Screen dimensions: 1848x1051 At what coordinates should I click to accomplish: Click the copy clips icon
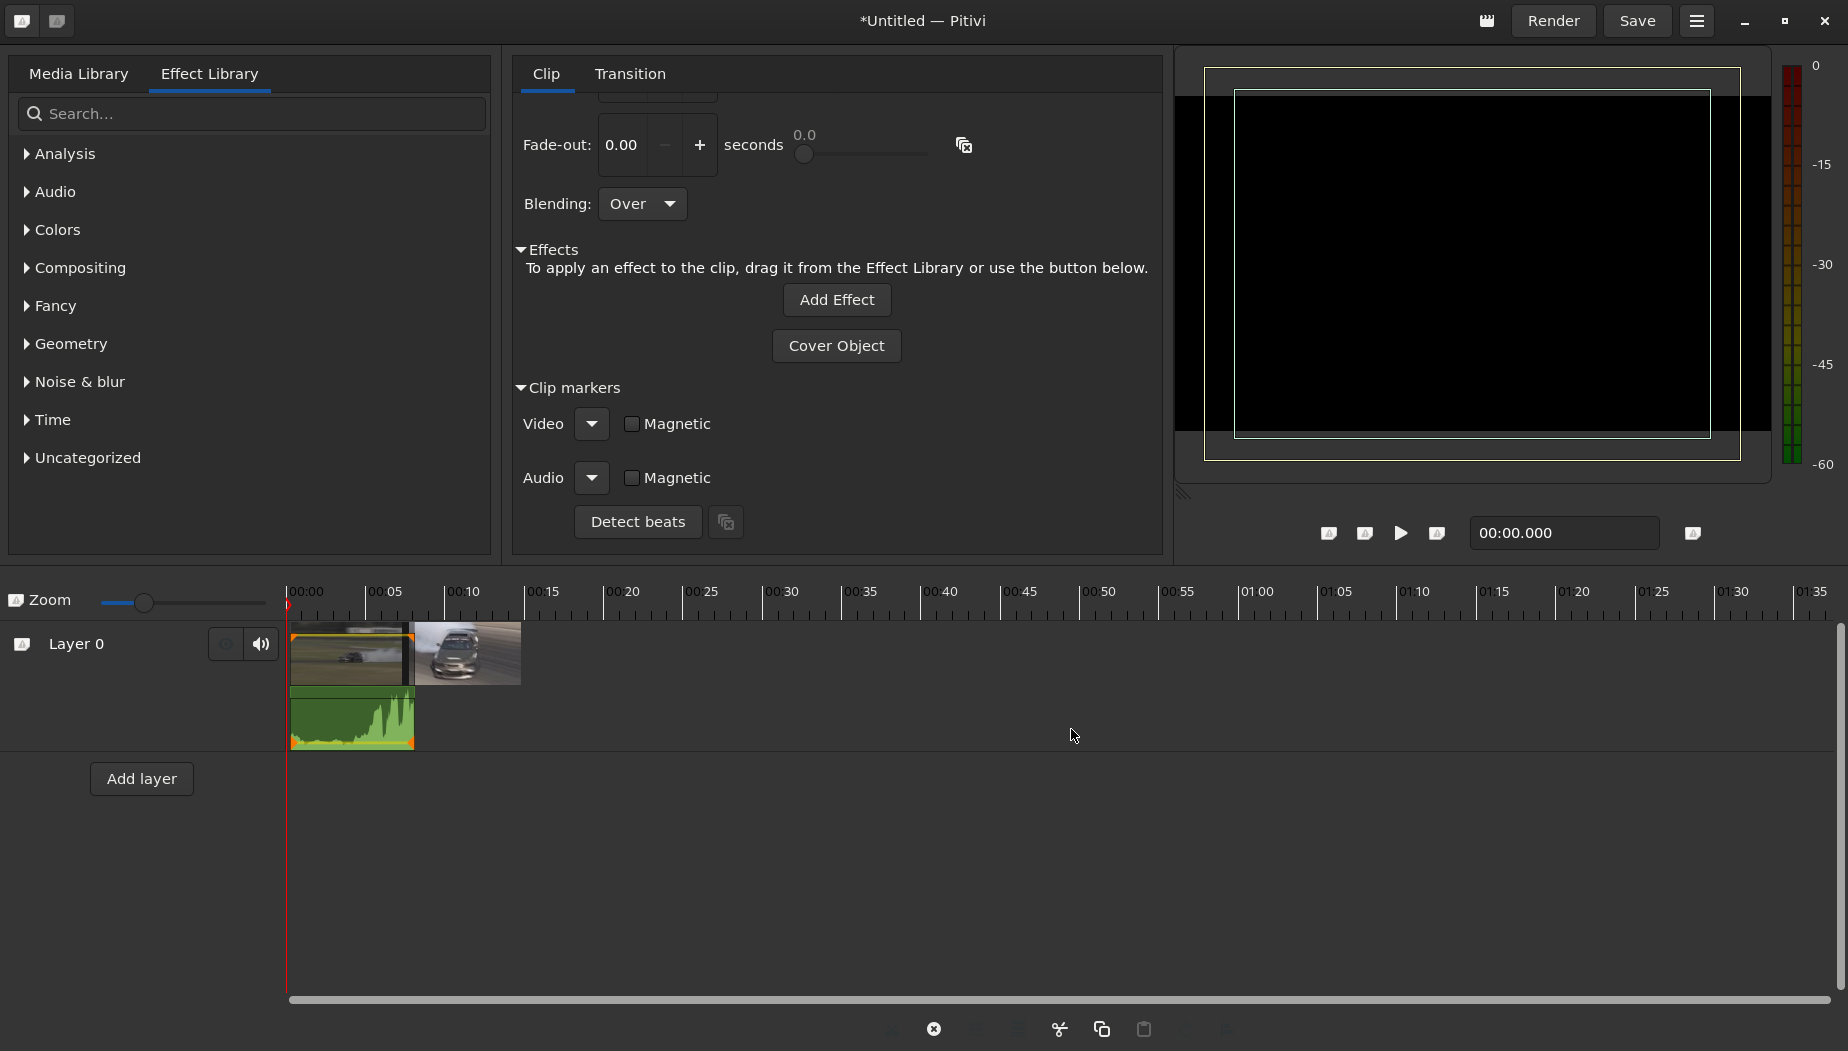[x=1101, y=1029]
